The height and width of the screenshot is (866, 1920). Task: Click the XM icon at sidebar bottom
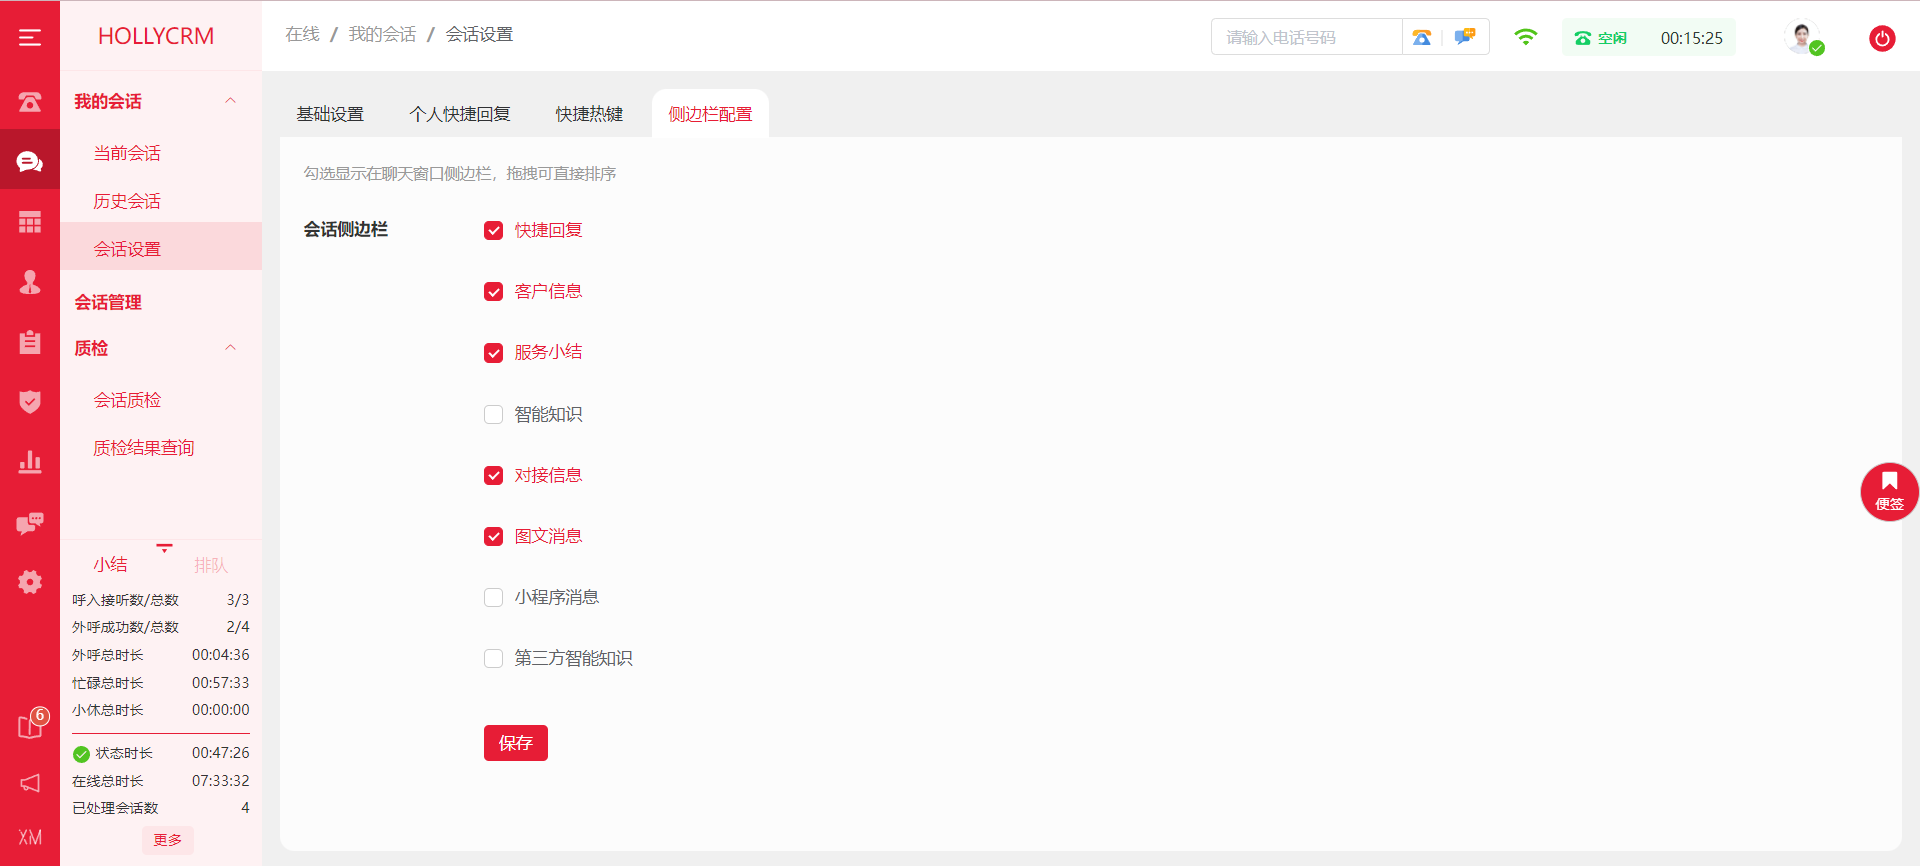[30, 838]
